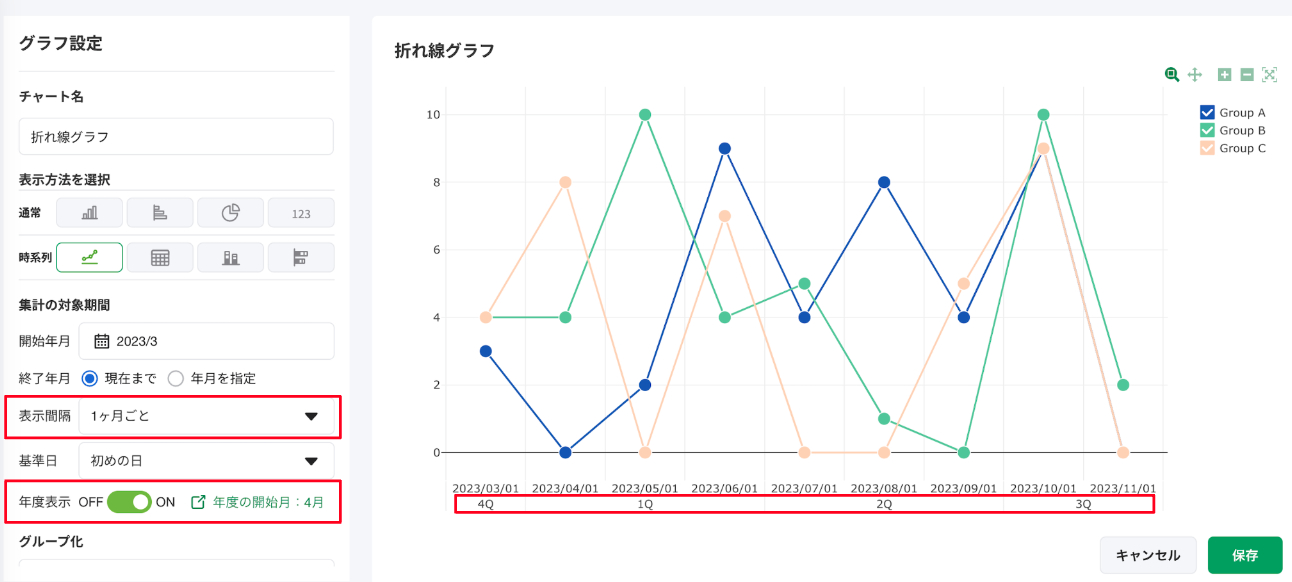Click the チャート名 text field
This screenshot has height=582, width=1292.
tap(176, 137)
